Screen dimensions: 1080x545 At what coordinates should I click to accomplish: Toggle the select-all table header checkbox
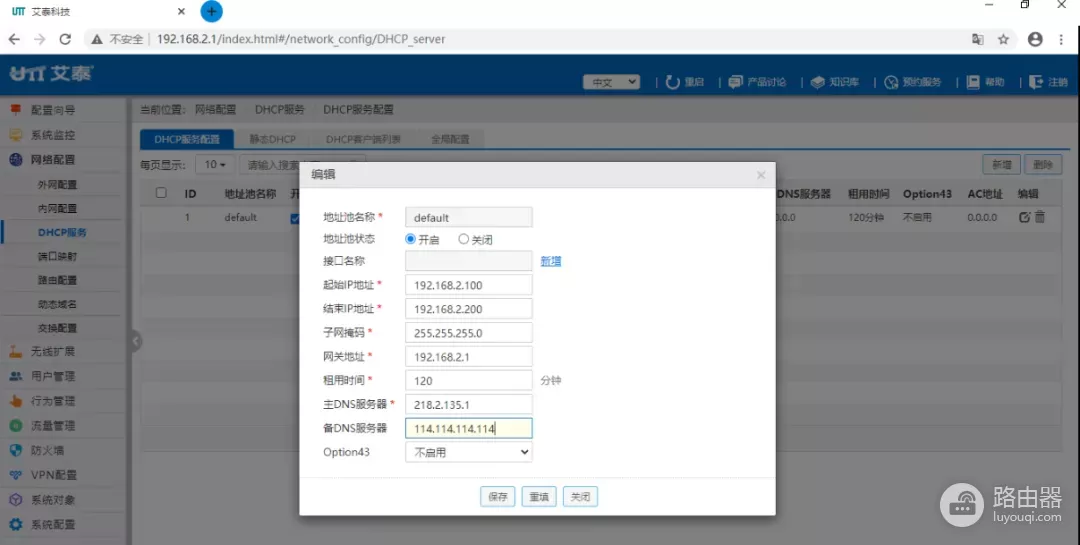(x=161, y=193)
